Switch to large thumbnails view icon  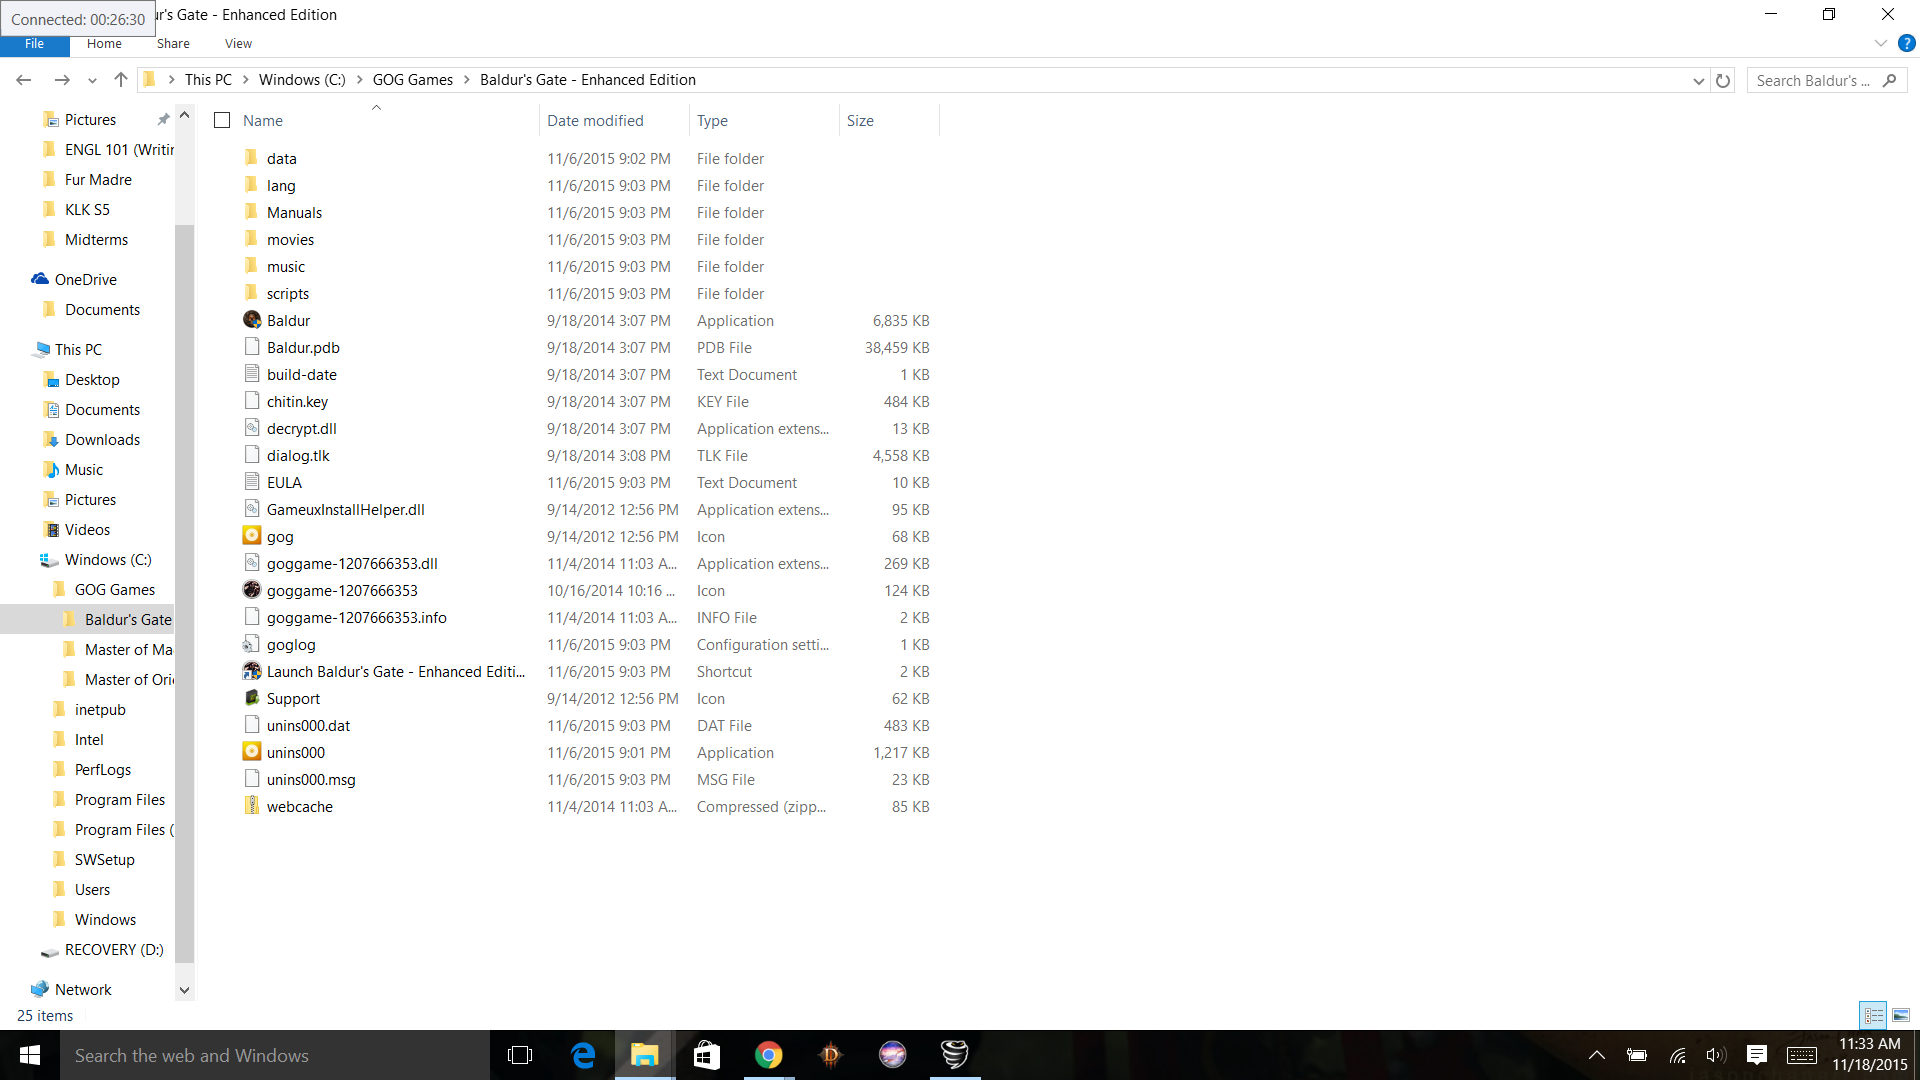coord(1901,1015)
